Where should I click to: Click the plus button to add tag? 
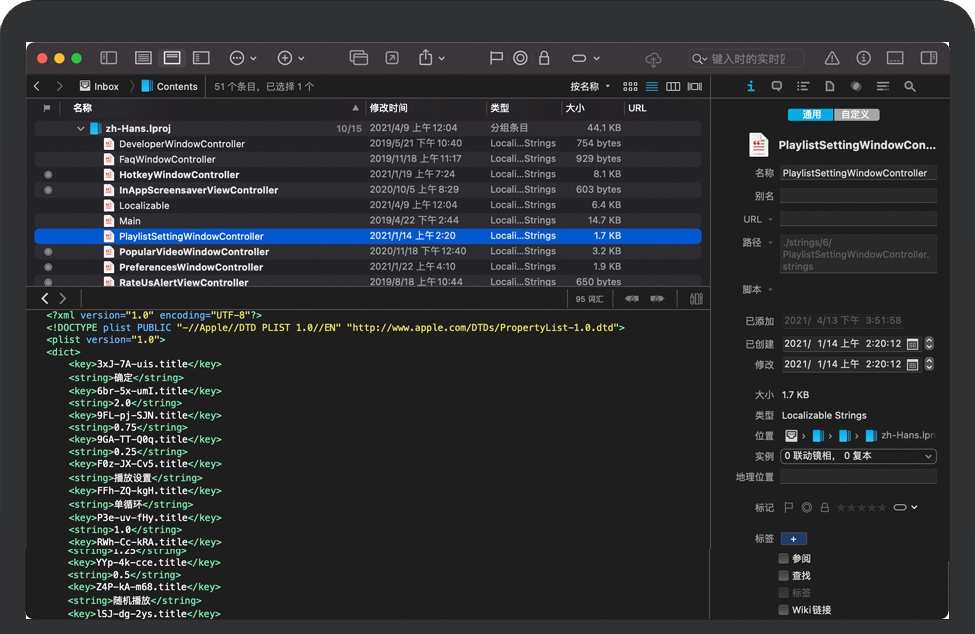[793, 539]
